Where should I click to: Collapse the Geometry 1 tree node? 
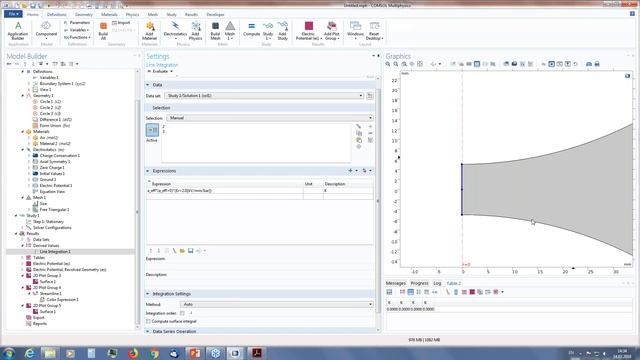coord(23,96)
